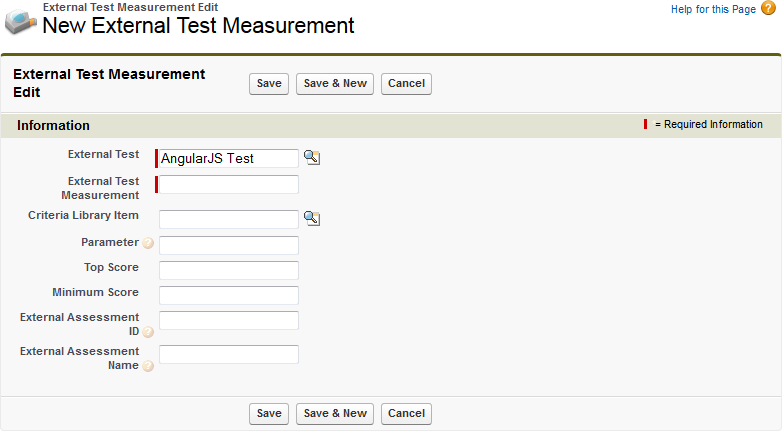Focus the External Test field with AngularJS Test
782x431 pixels.
pos(229,158)
